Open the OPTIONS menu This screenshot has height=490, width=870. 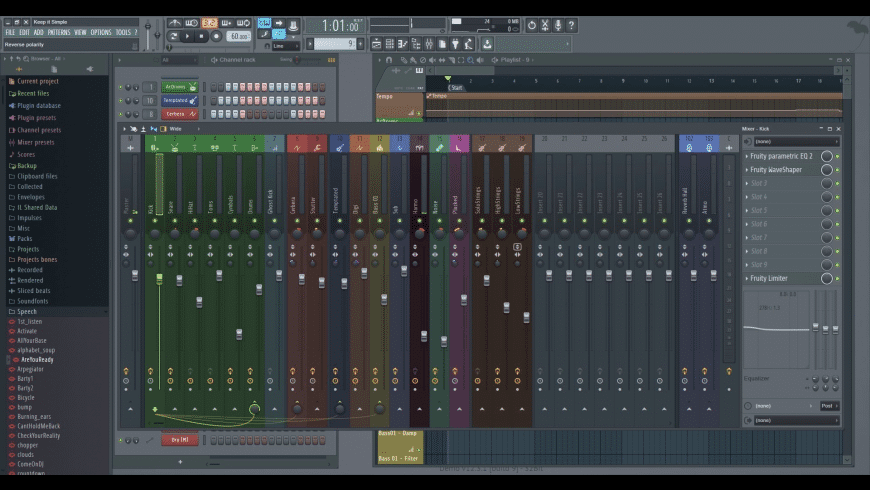(x=101, y=32)
